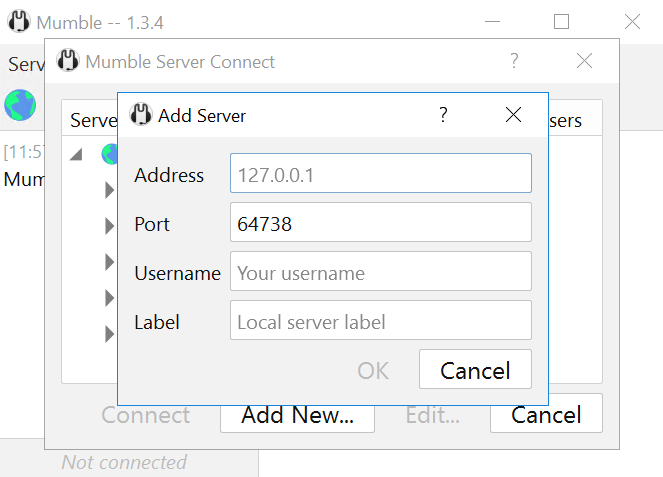Click the Mumble icon in Add Server title
Screen dimensions: 663x477
[x=140, y=115]
